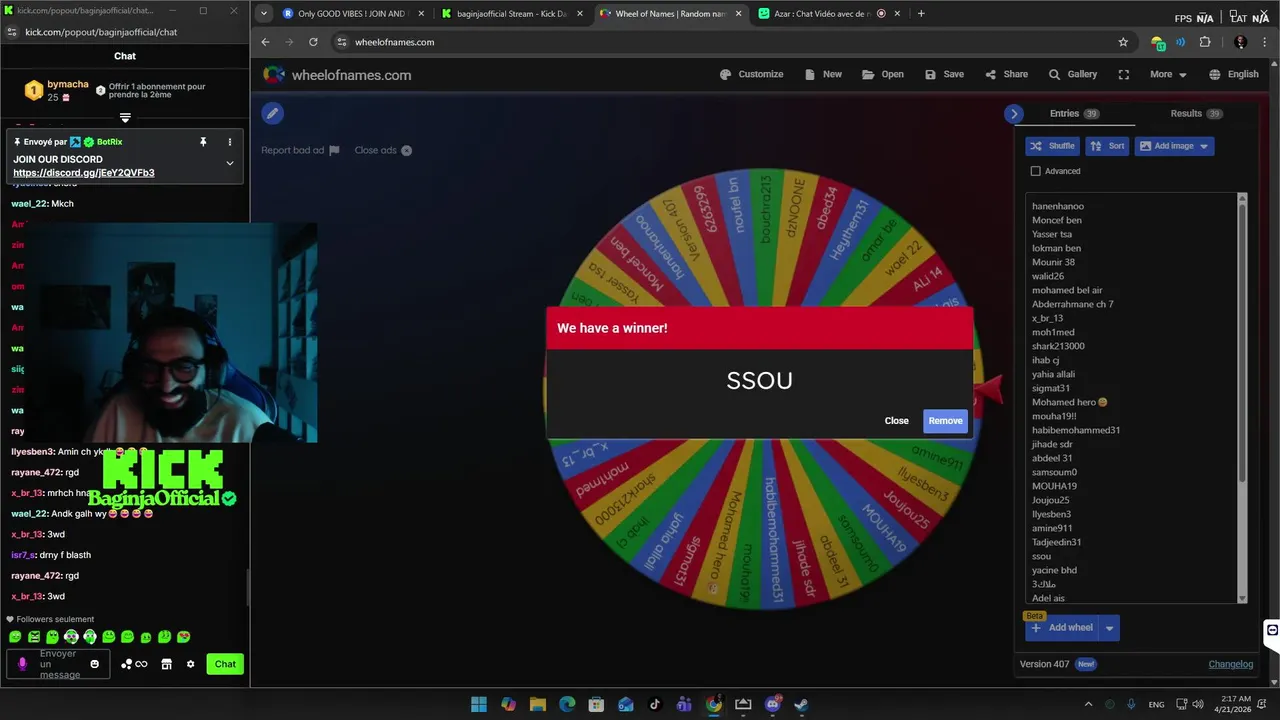Remove the winner SSOU

click(x=945, y=421)
